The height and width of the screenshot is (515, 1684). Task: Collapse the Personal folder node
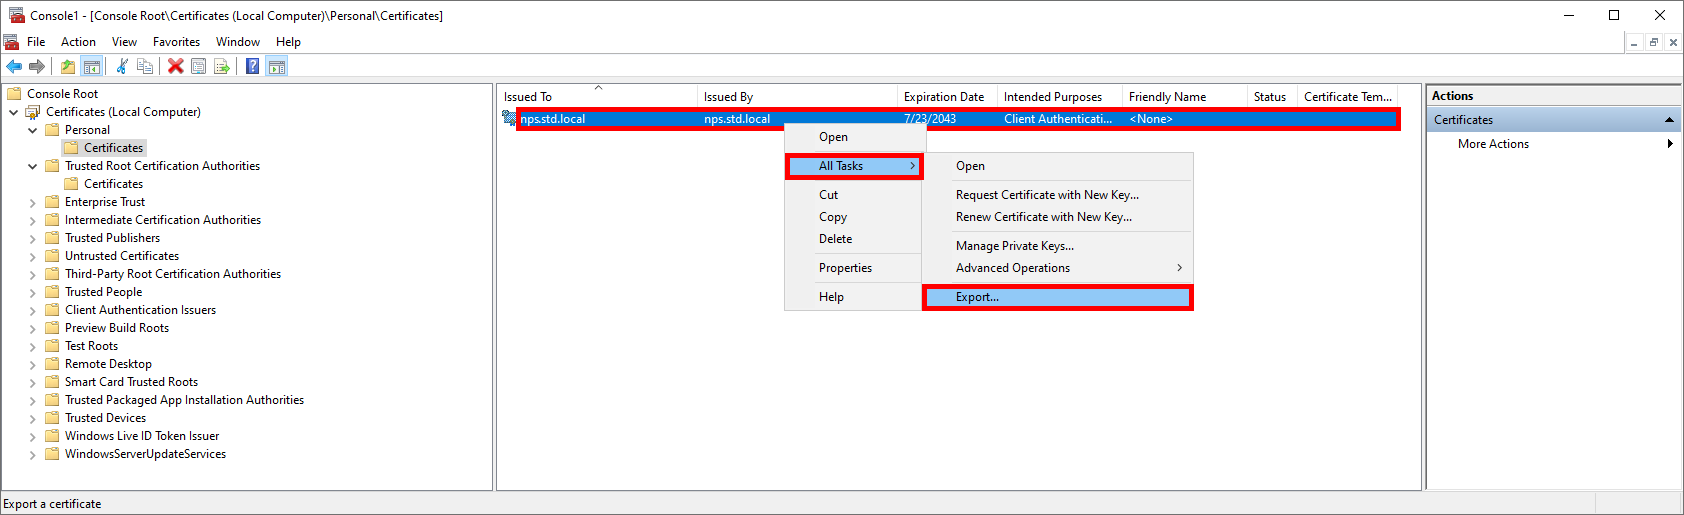[32, 131]
